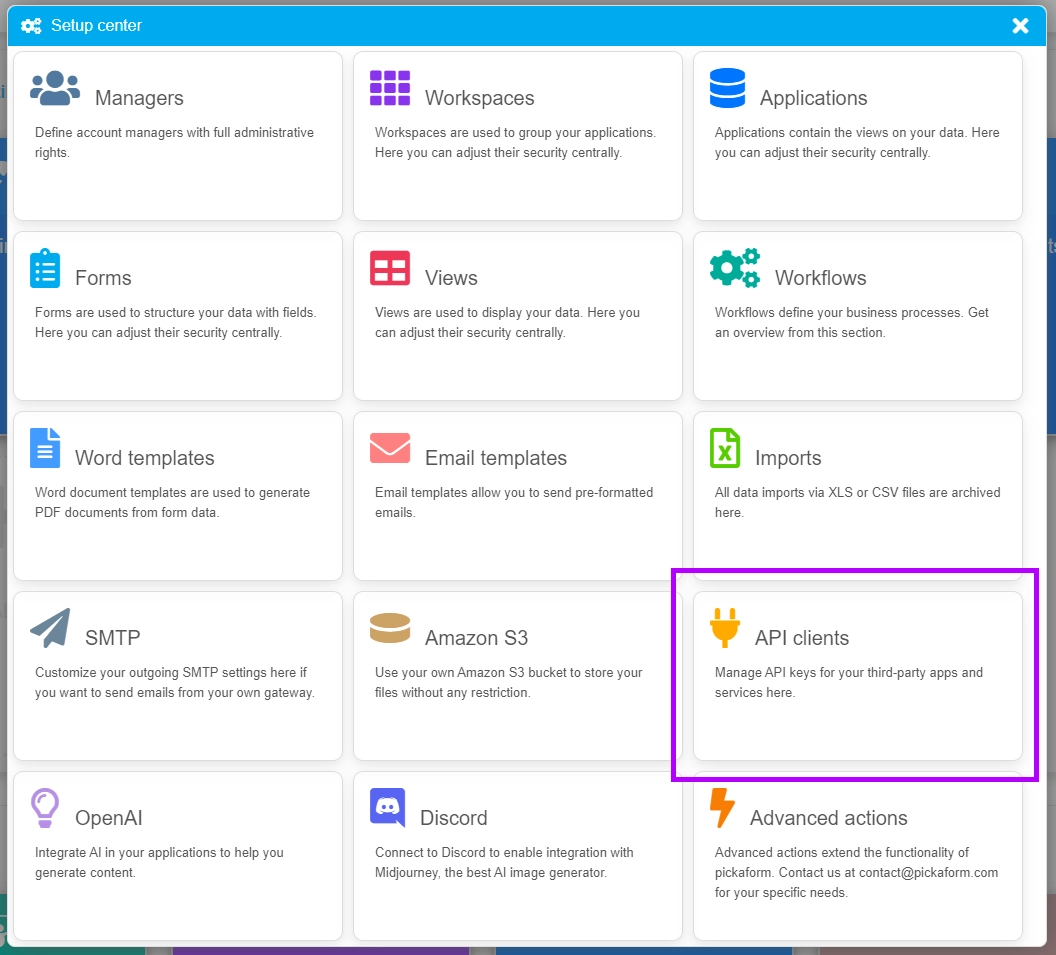Open the Imports settings heading
The height and width of the screenshot is (955, 1056).
[788, 458]
